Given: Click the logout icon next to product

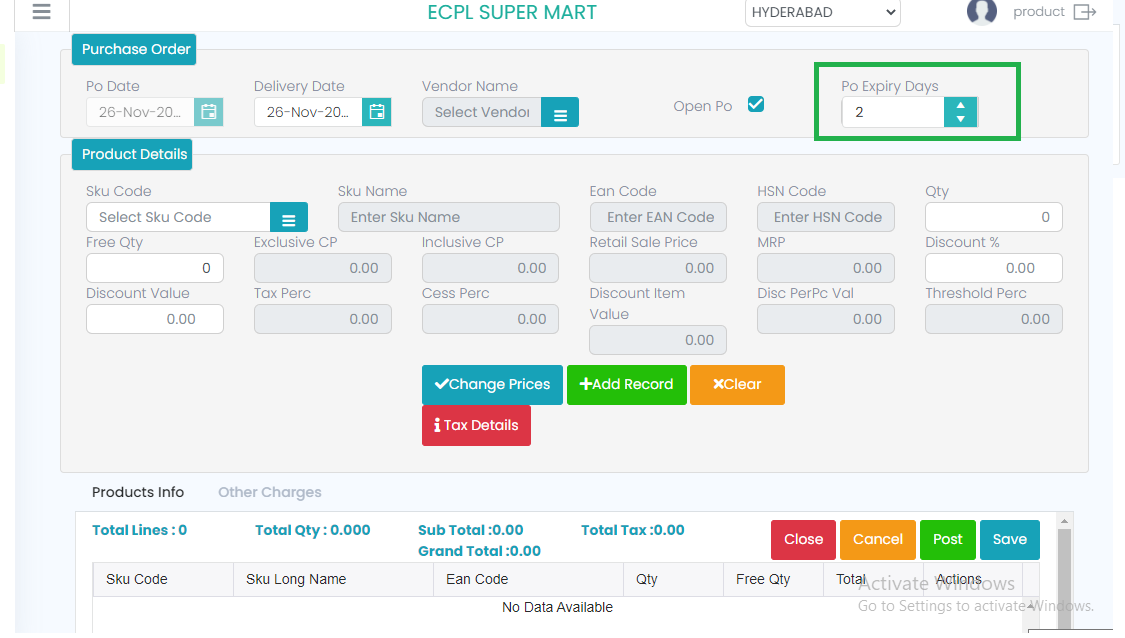Looking at the screenshot, I should click(1085, 11).
